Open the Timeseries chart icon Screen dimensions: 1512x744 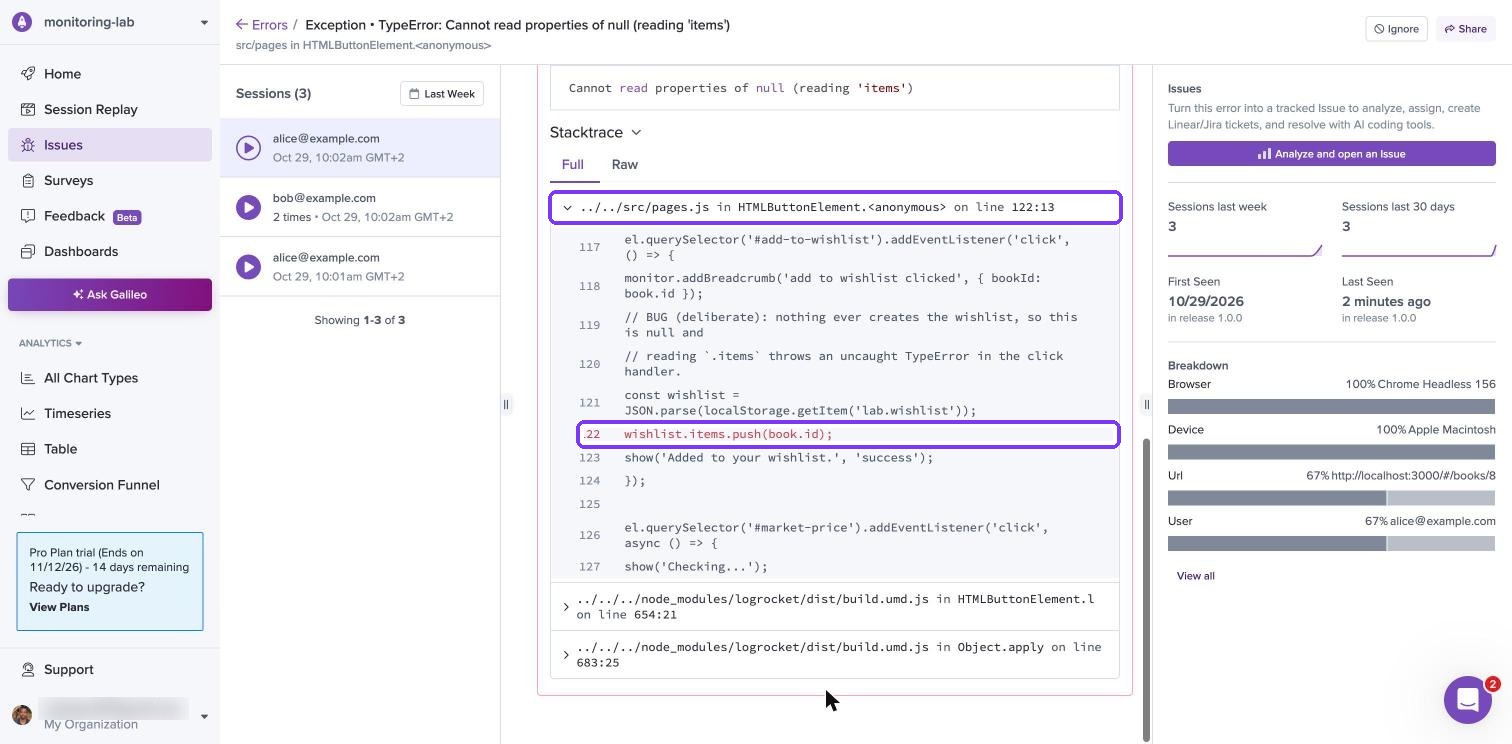tap(28, 413)
